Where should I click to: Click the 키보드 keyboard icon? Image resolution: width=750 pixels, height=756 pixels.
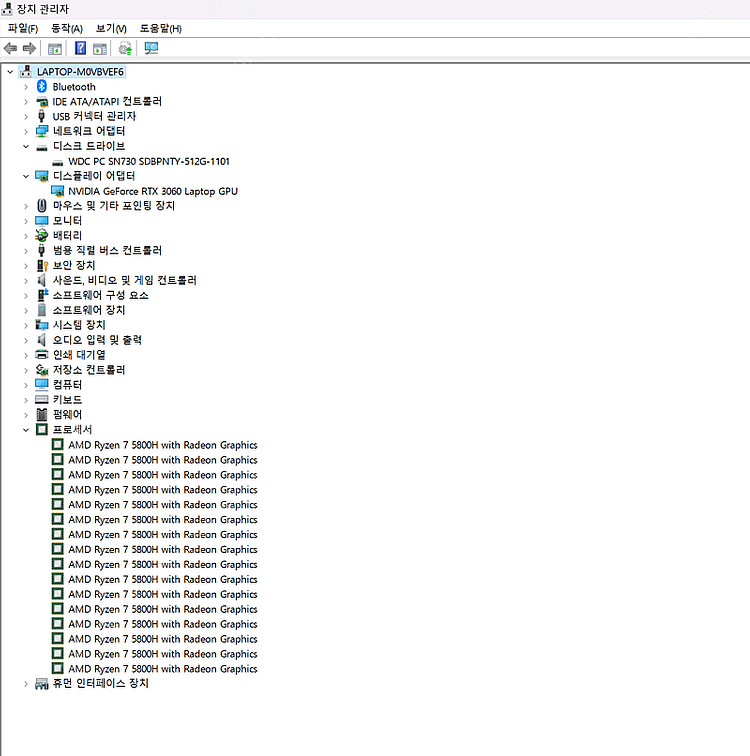(x=42, y=400)
